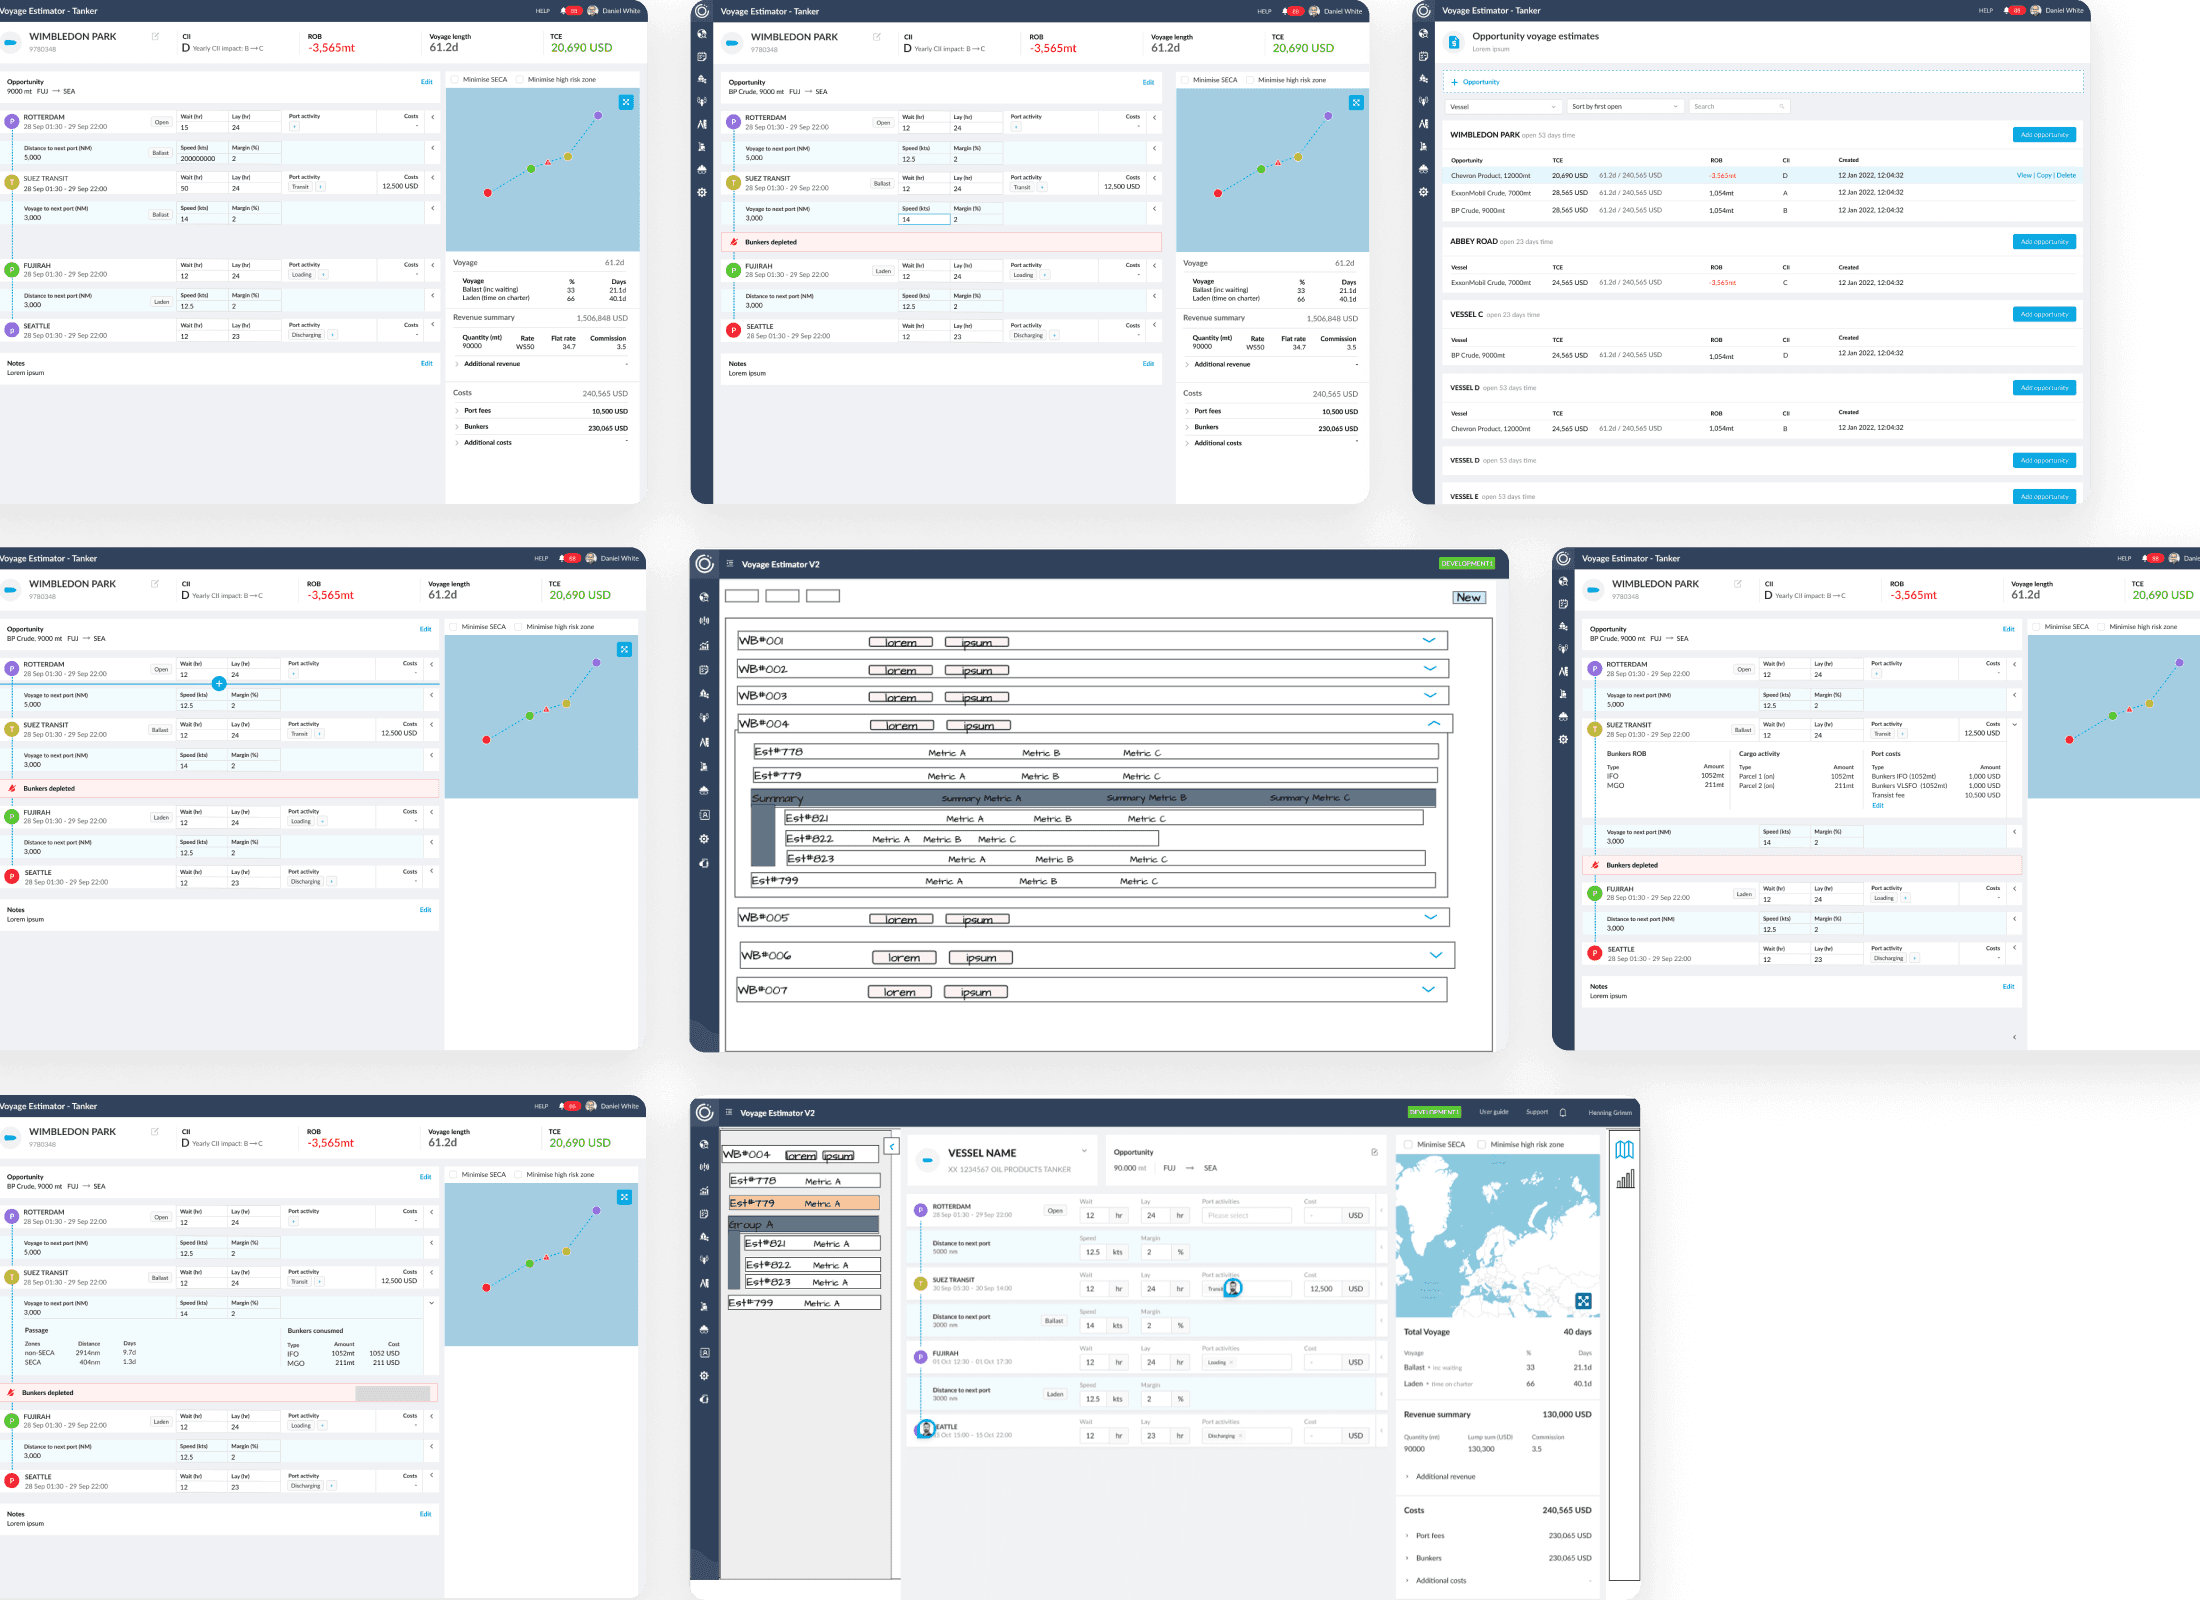Open the Sort by first open dropdown

pos(1625,107)
